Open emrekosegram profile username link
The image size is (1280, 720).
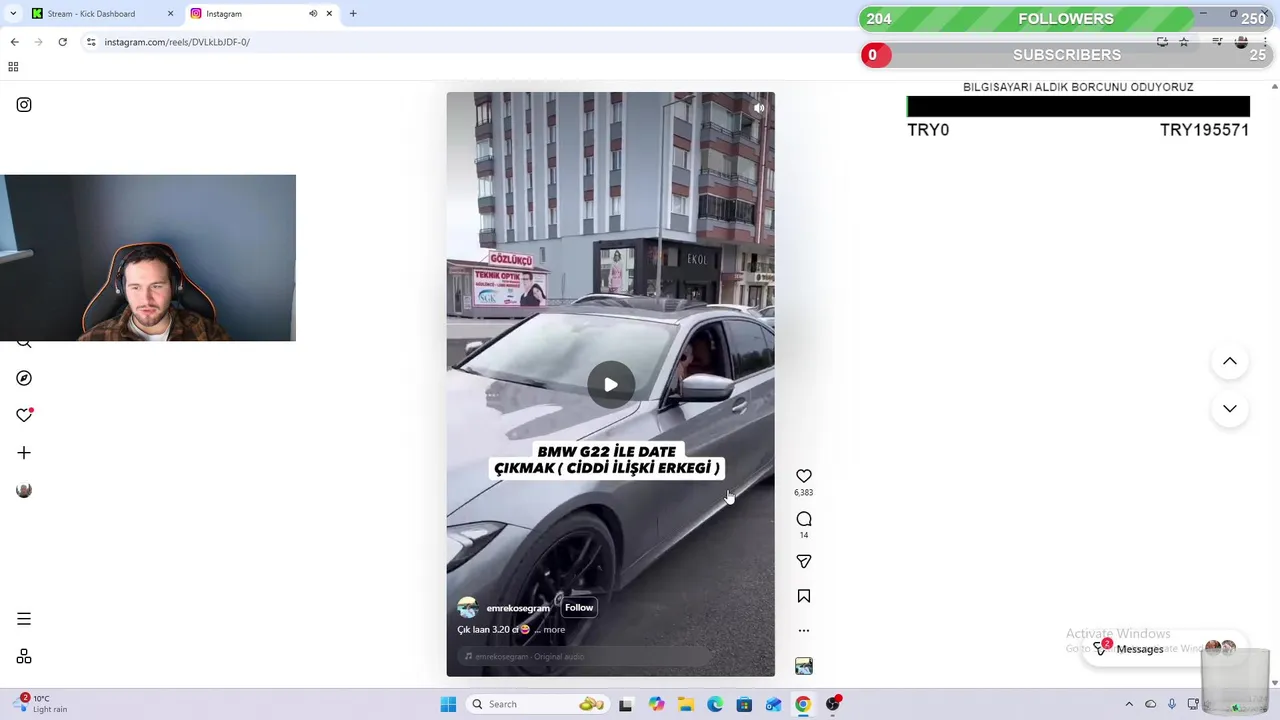tap(518, 608)
